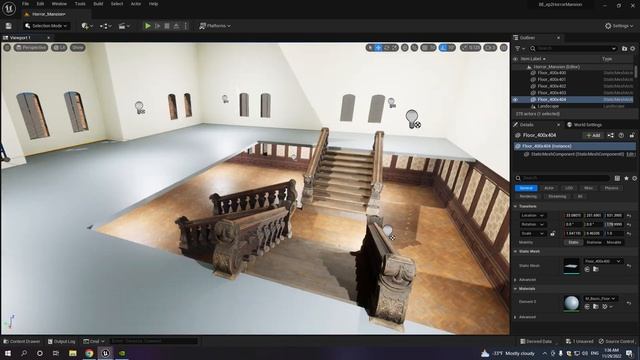Image resolution: width=640 pixels, height=360 pixels.
Task: Open the quick add content dropdown
Action: click(87, 26)
